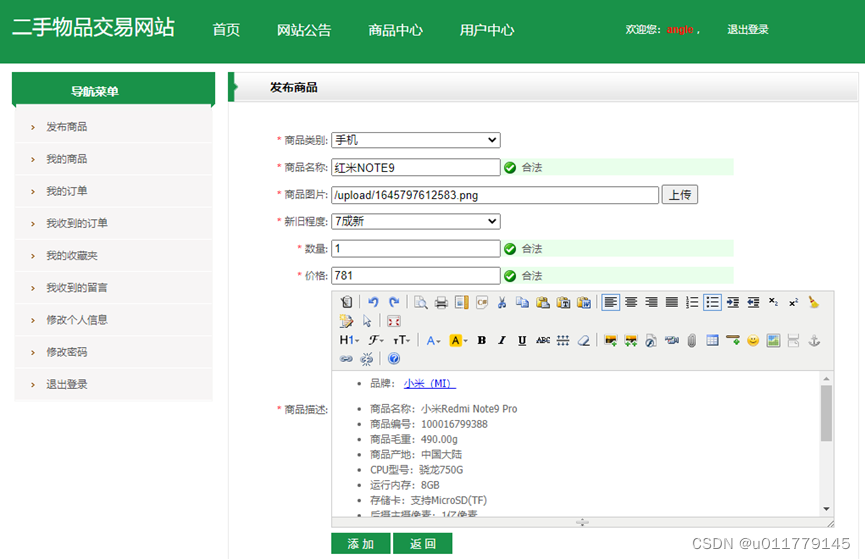
Task: Toggle underline formatting
Action: [x=522, y=340]
